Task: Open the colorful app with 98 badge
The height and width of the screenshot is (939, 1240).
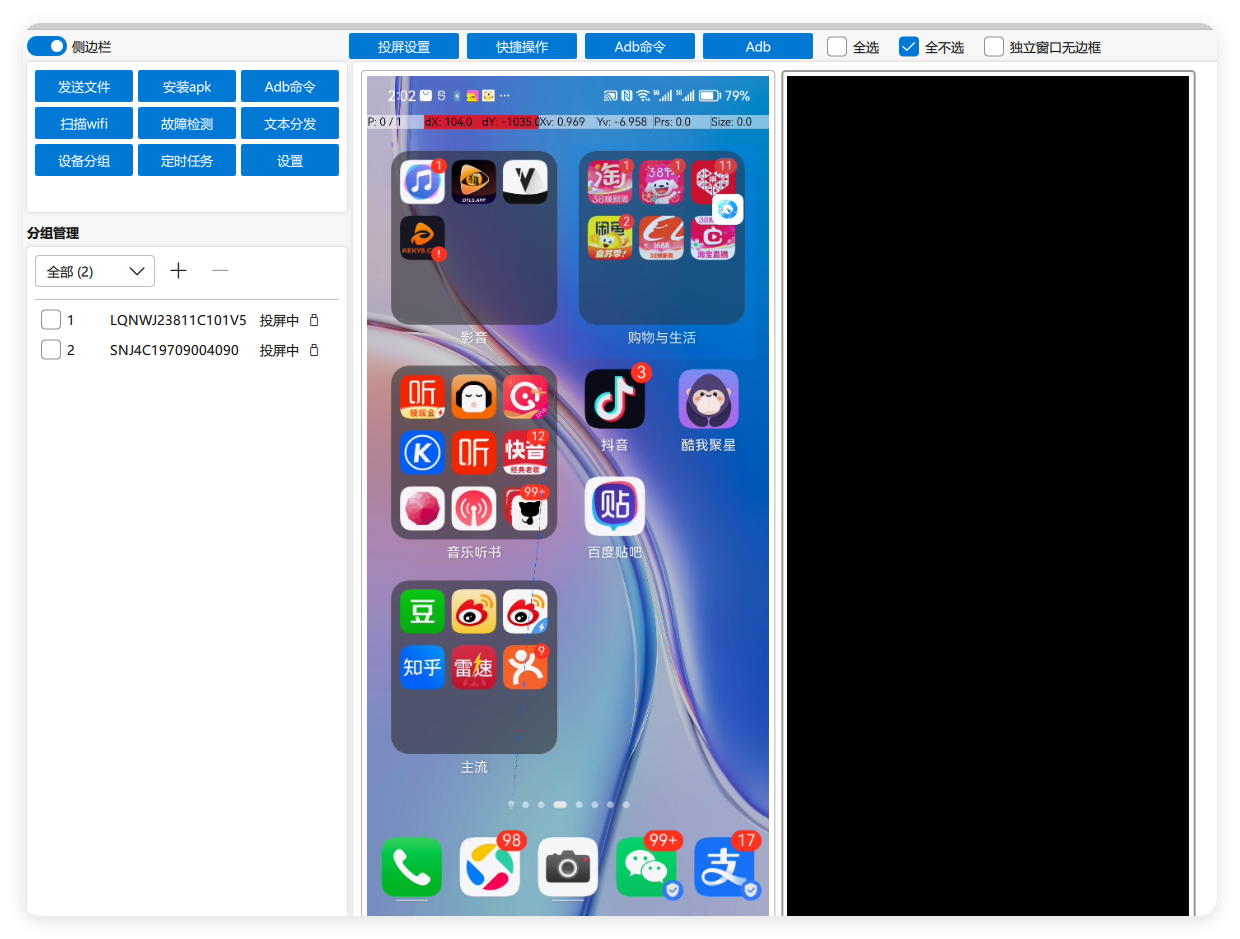Action: click(490, 866)
